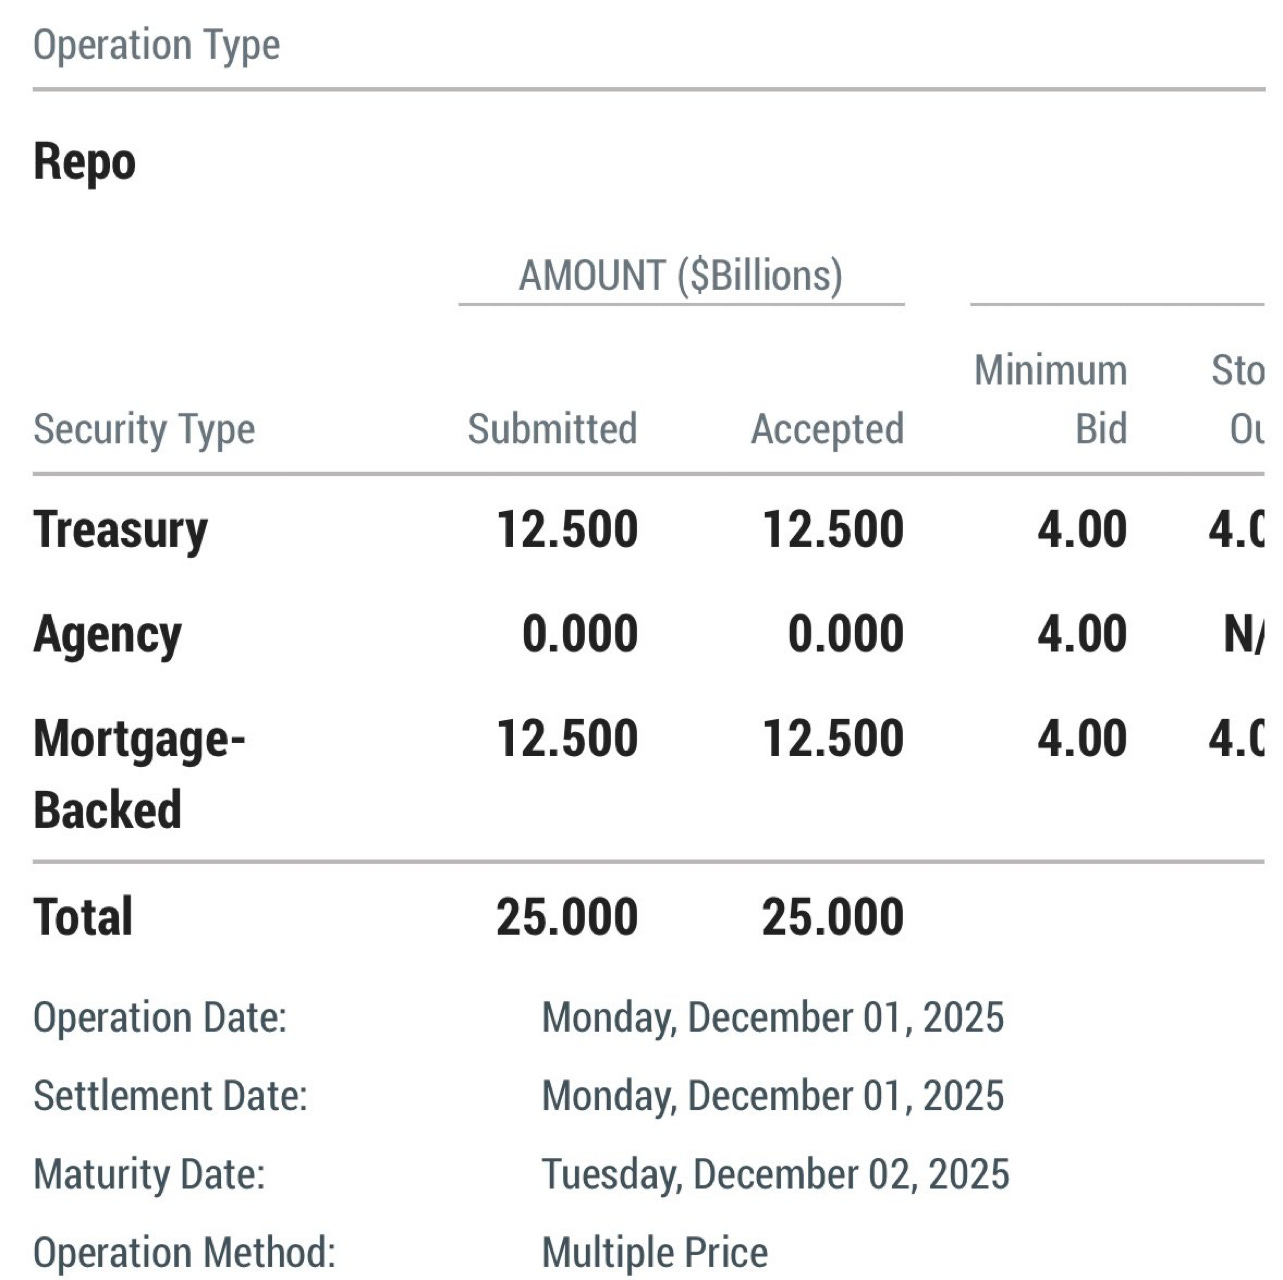
Task: Click the Maturity Date value
Action: point(775,1174)
